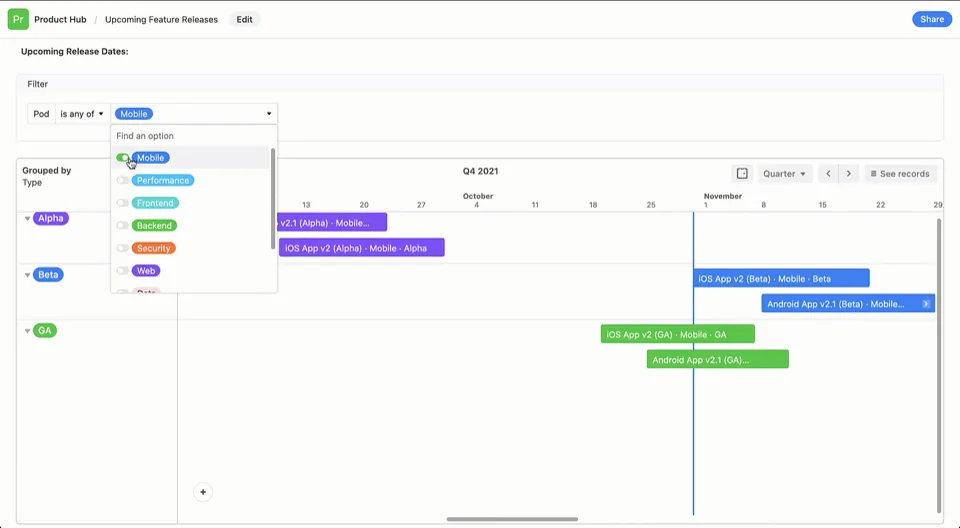The image size is (960, 528).
Task: Collapse the GA group
Action: [x=28, y=331]
